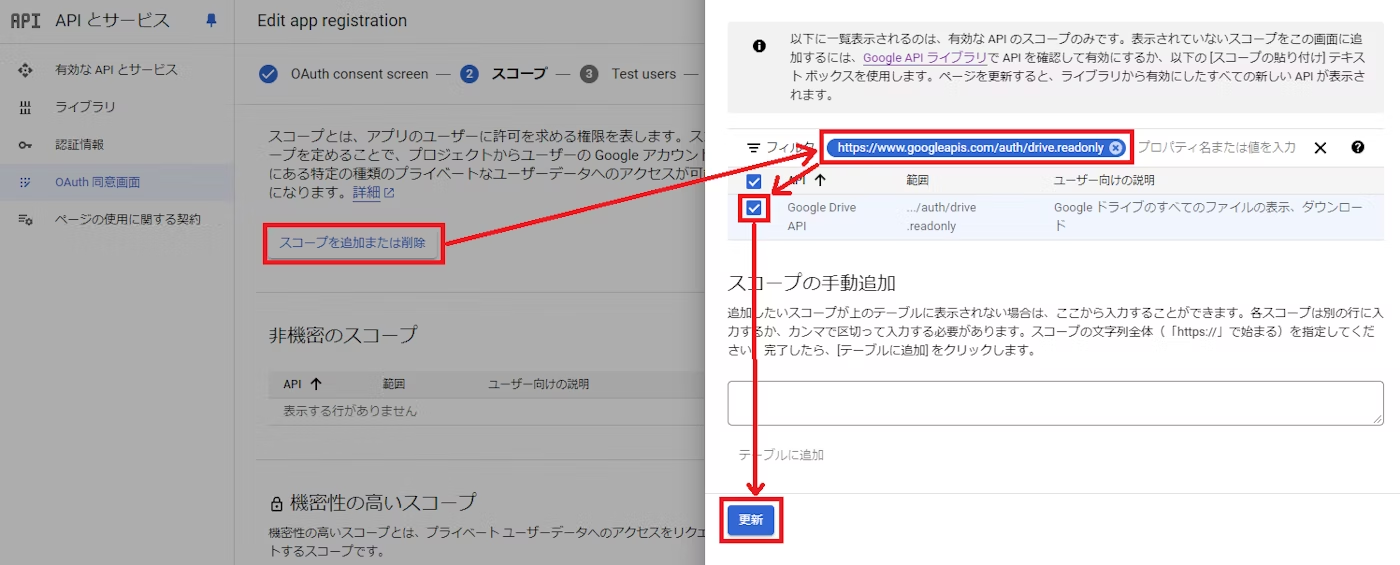Click the pin icon beside API とサービス
Image resolution: width=1400 pixels, height=565 pixels.
point(211,20)
